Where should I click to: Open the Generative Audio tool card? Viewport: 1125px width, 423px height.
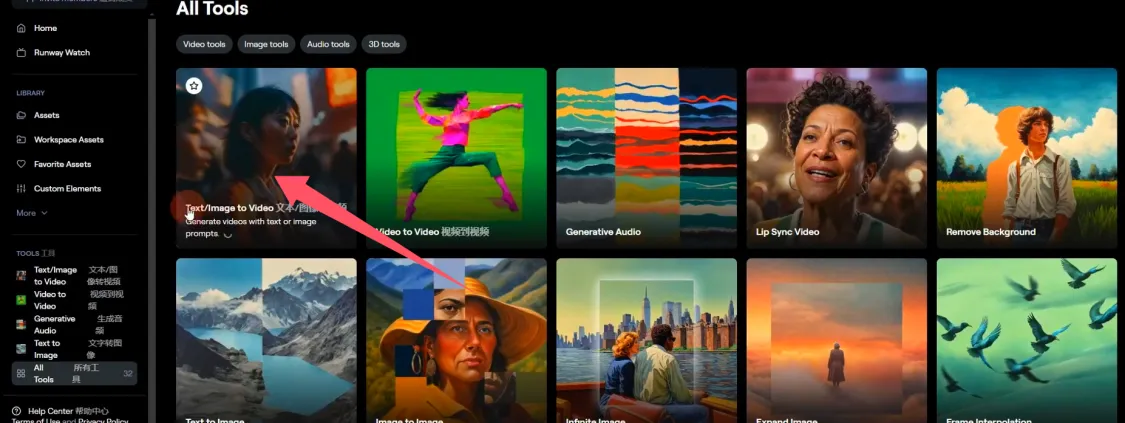point(646,157)
